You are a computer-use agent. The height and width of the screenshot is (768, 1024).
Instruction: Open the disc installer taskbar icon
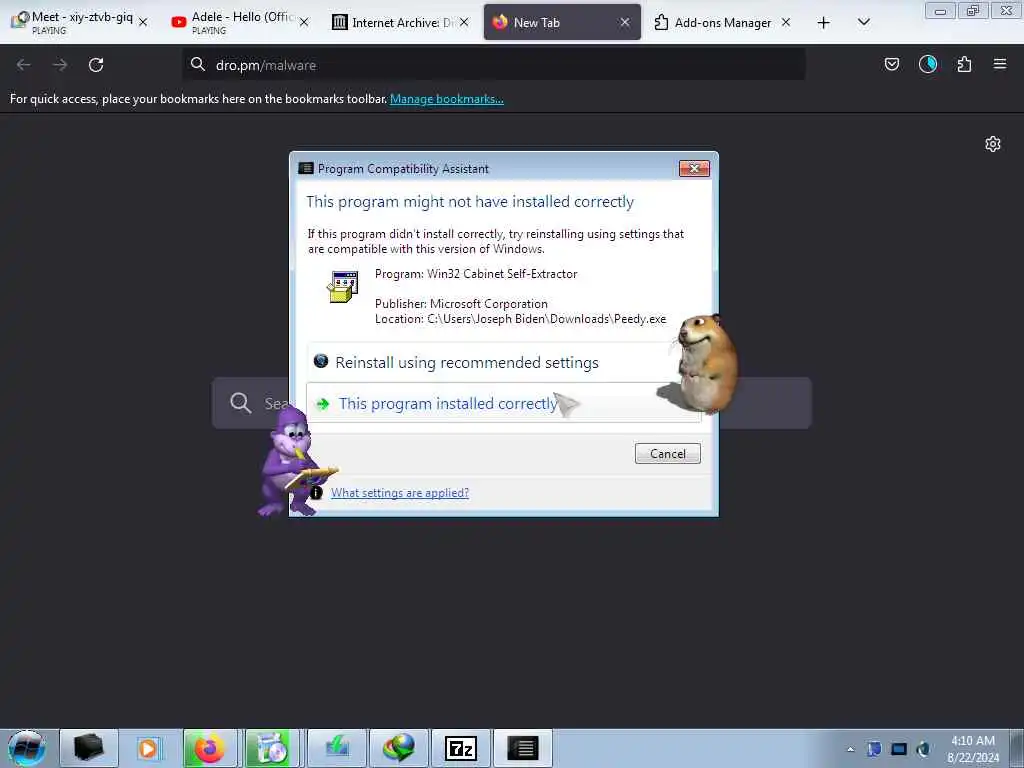pos(272,748)
